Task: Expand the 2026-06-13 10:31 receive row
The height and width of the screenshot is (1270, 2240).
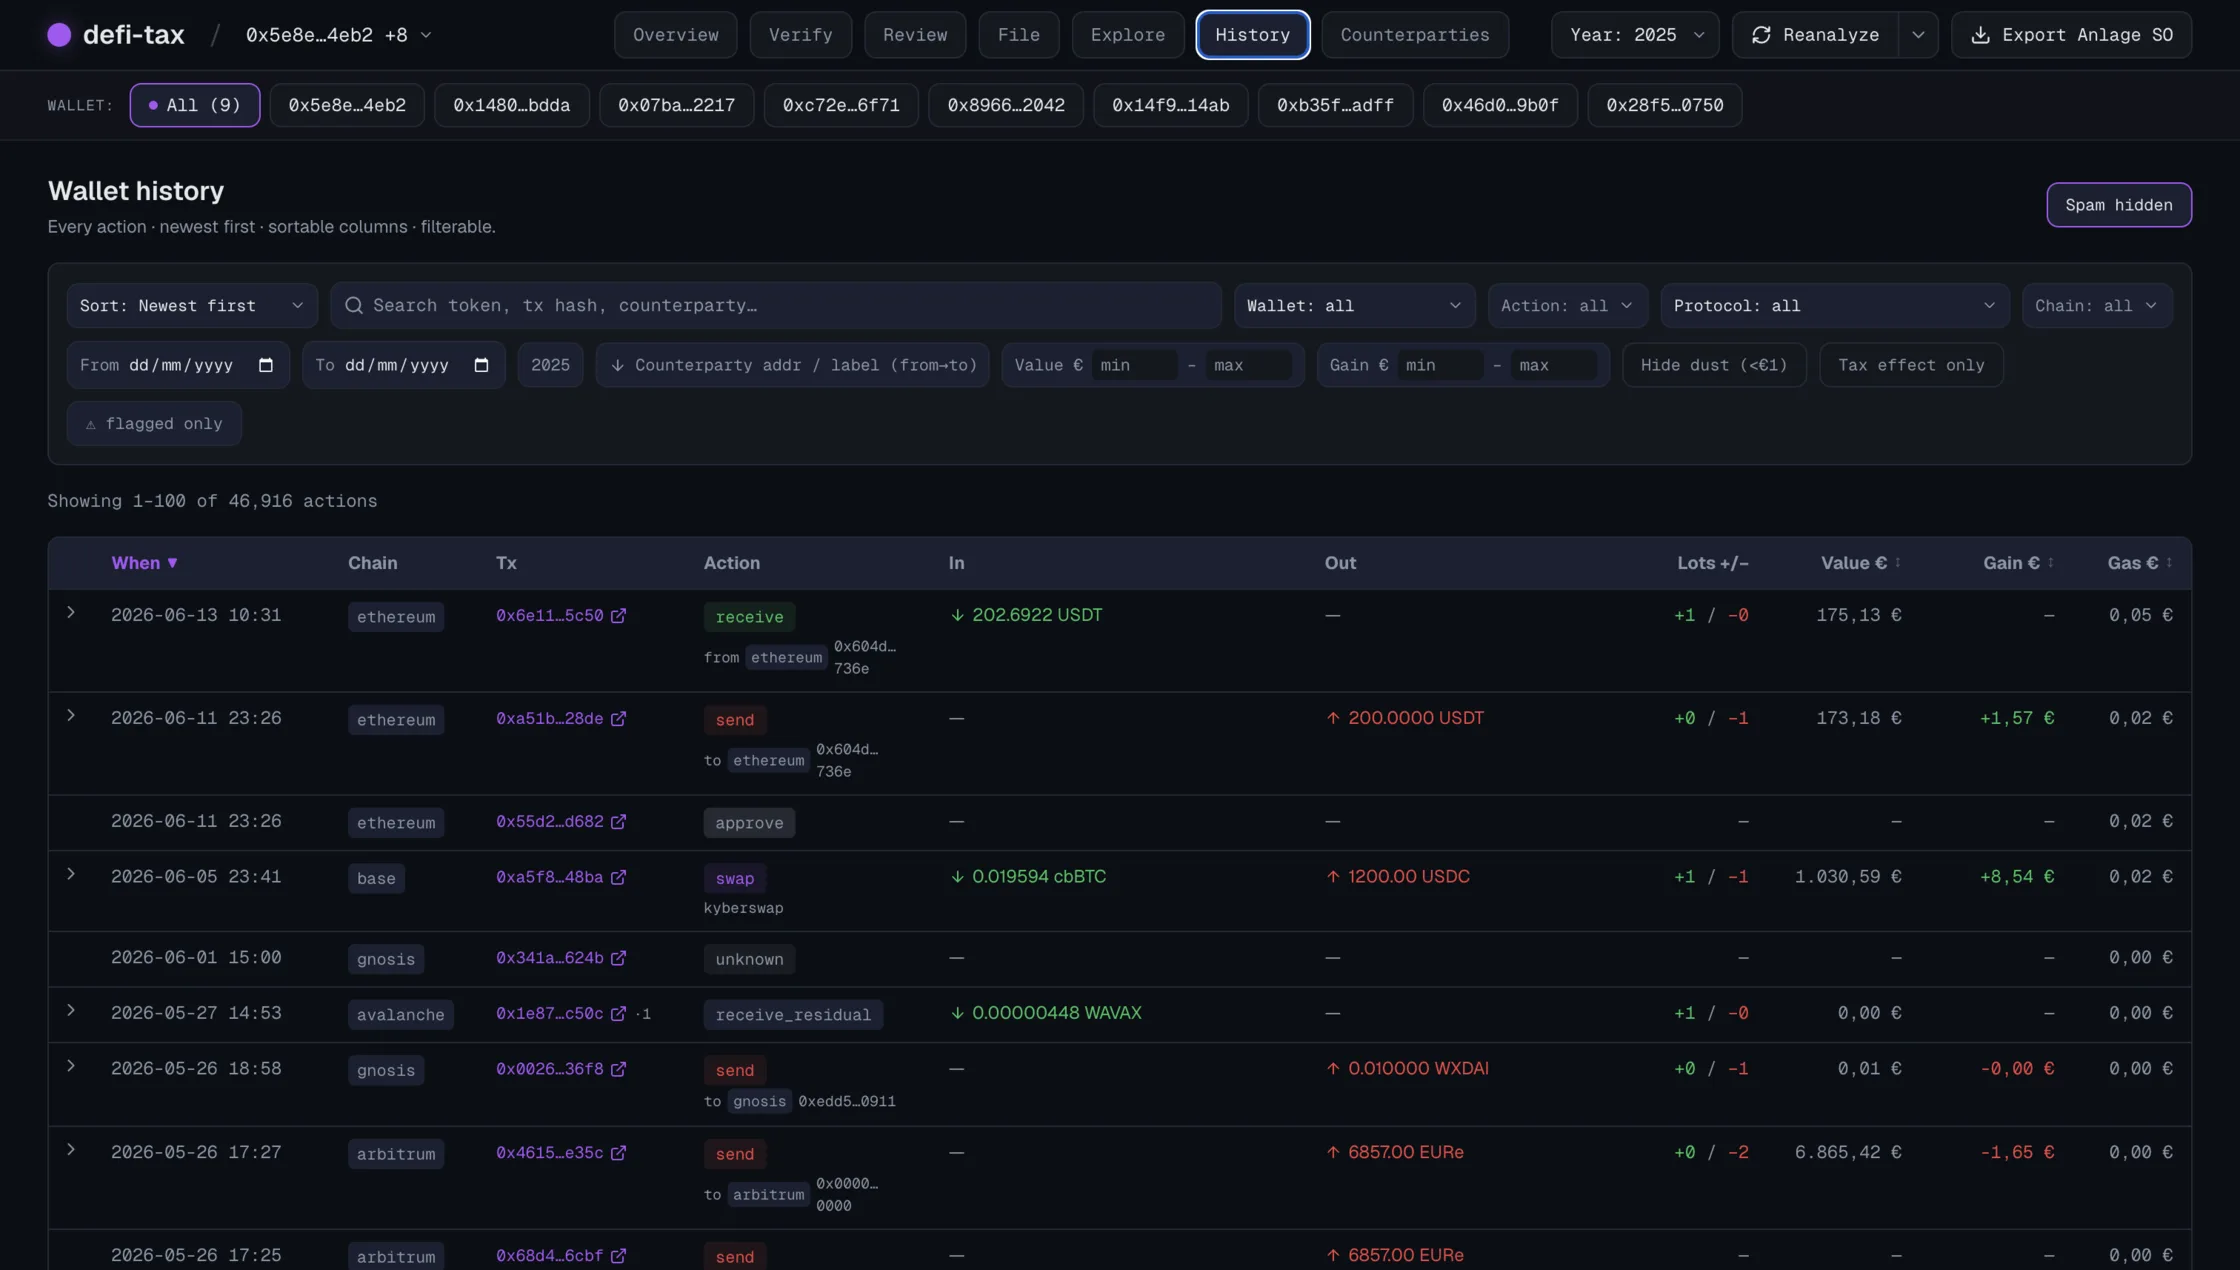Action: 71,612
